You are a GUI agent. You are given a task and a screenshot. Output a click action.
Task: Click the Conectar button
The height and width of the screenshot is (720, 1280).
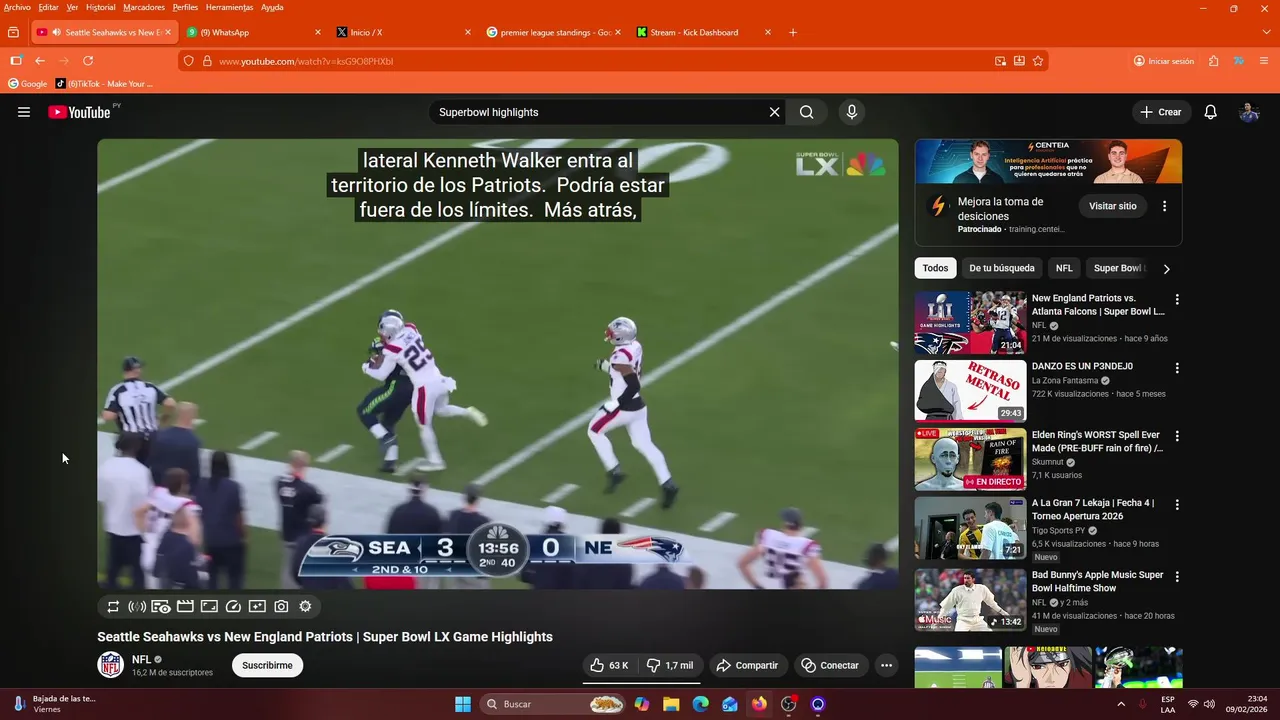pyautogui.click(x=831, y=665)
